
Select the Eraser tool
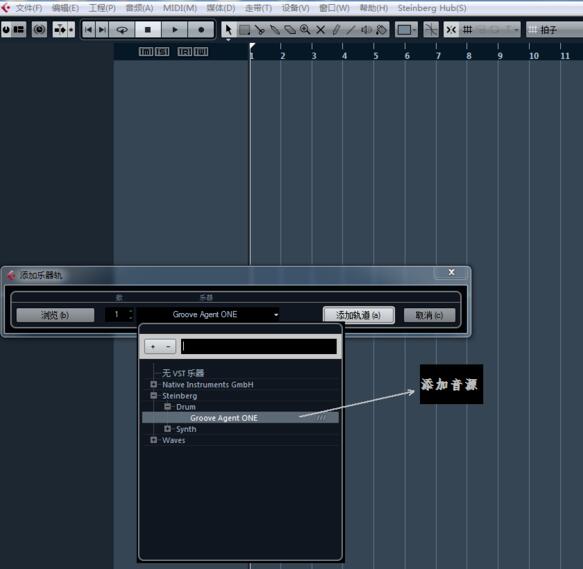290,30
